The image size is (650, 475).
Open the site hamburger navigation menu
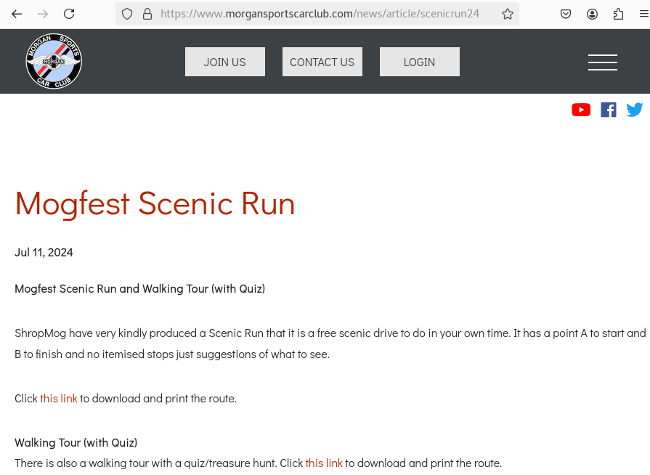click(x=602, y=62)
